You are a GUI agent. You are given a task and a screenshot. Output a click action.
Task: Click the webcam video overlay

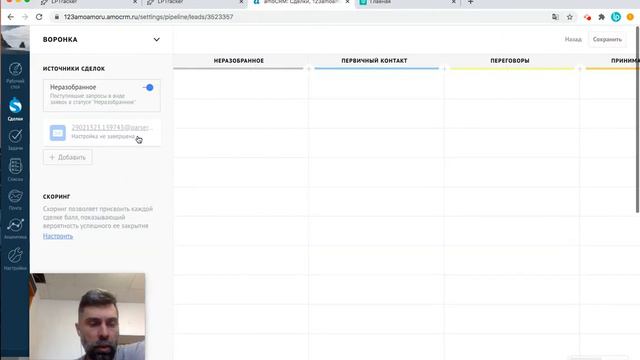(87, 316)
